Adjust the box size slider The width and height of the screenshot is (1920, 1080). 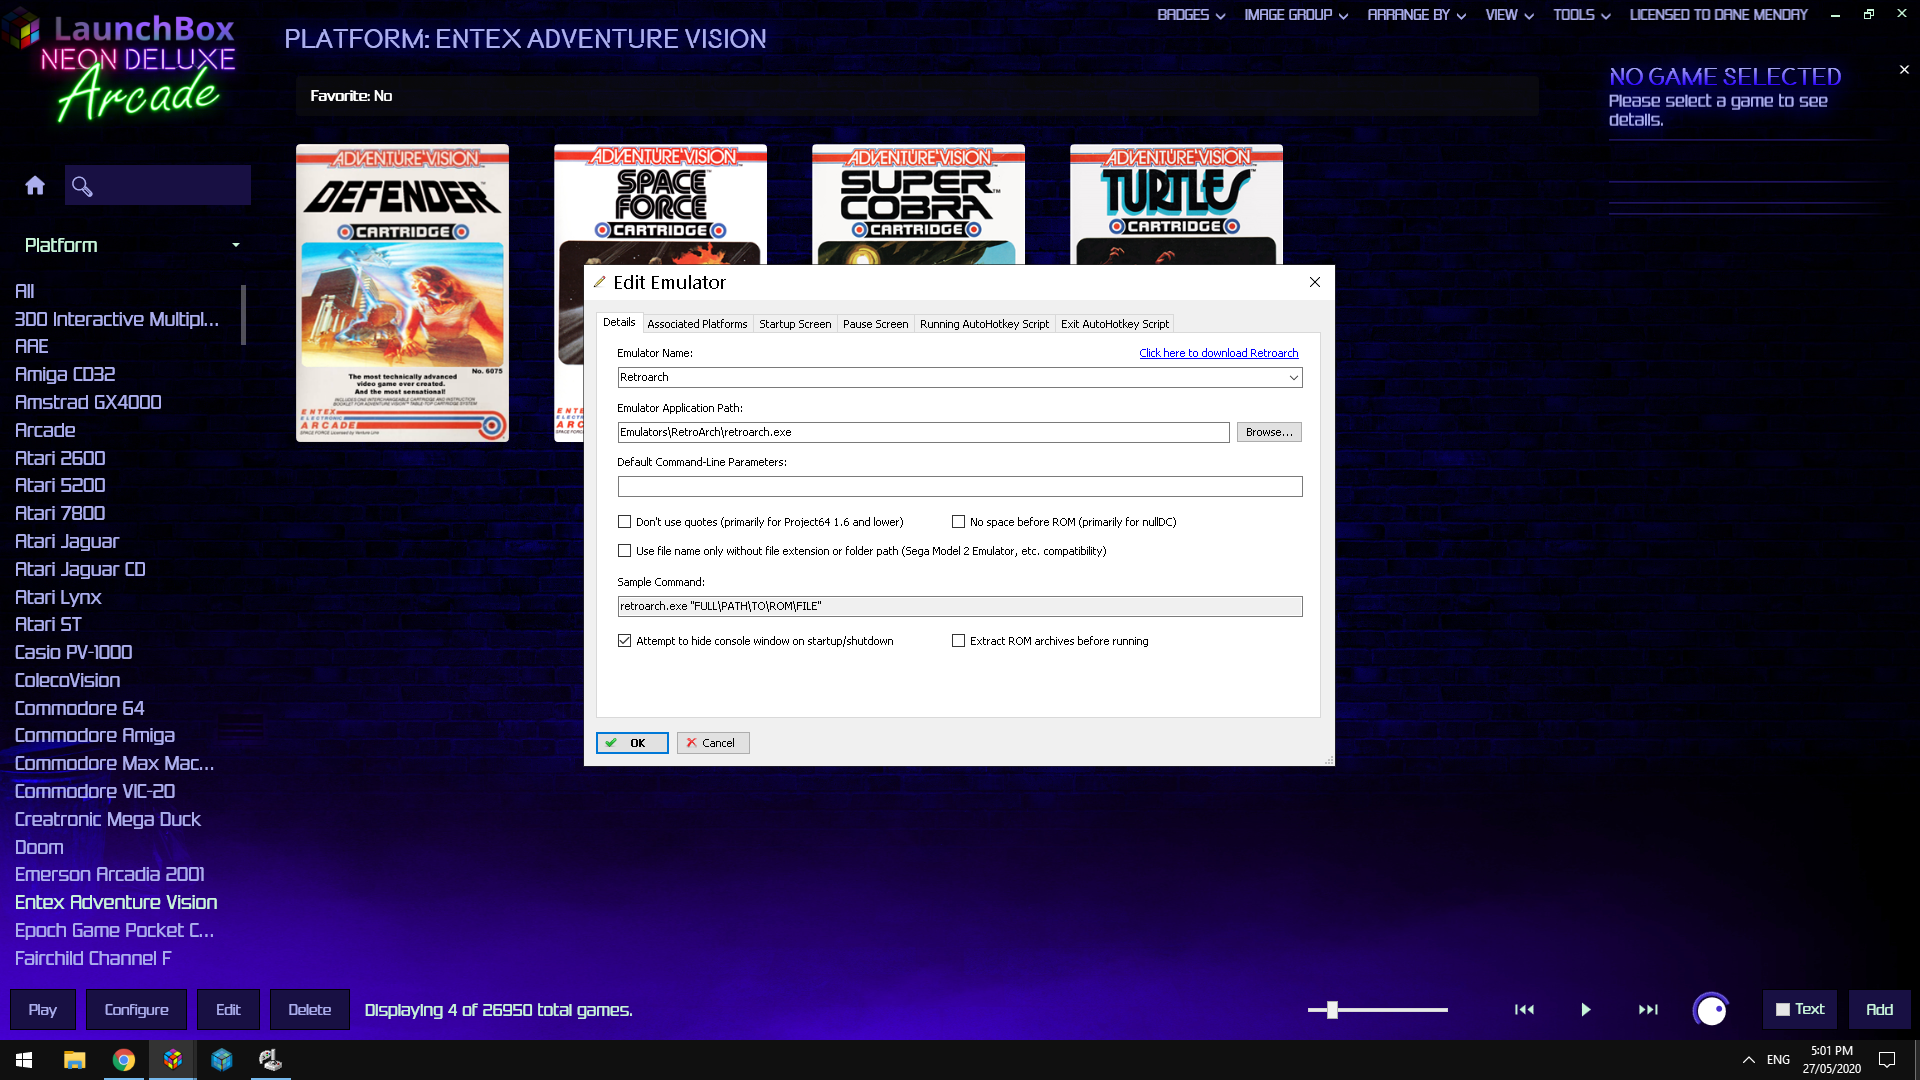(x=1332, y=1010)
